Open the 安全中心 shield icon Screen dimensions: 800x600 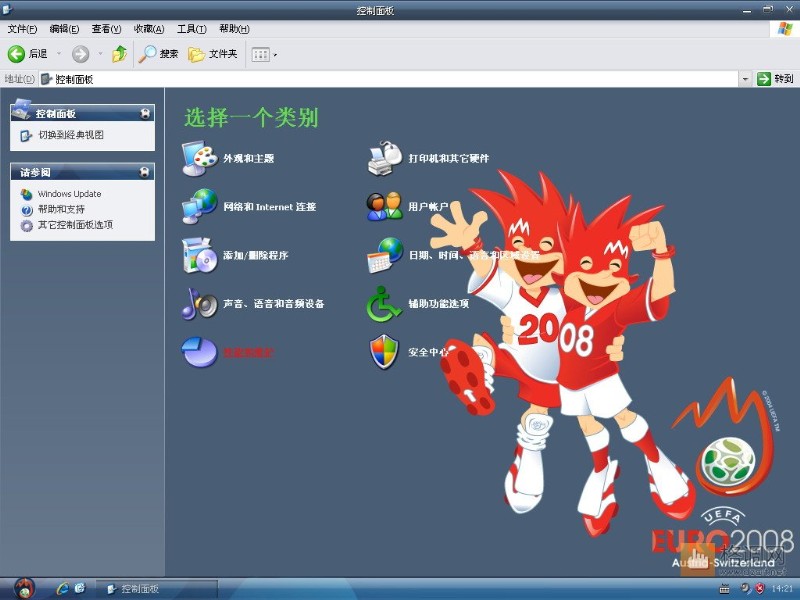pyautogui.click(x=384, y=352)
